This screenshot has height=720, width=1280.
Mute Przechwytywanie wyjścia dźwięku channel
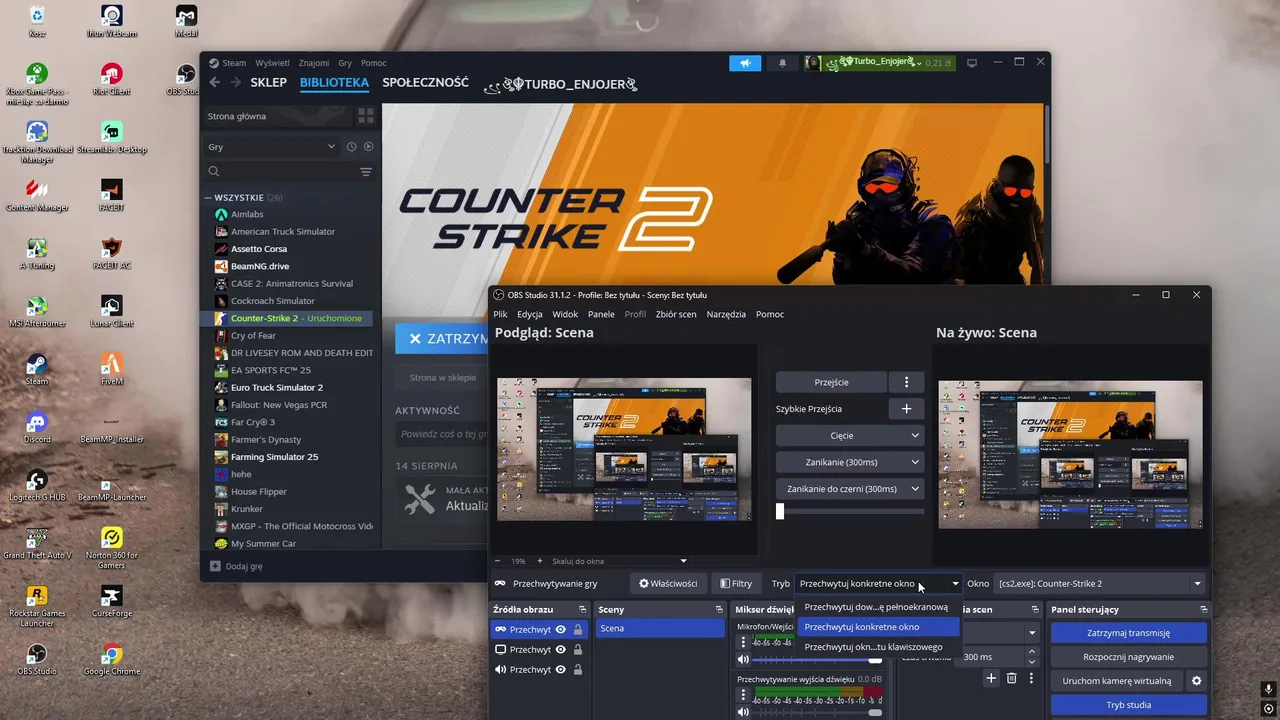(743, 712)
